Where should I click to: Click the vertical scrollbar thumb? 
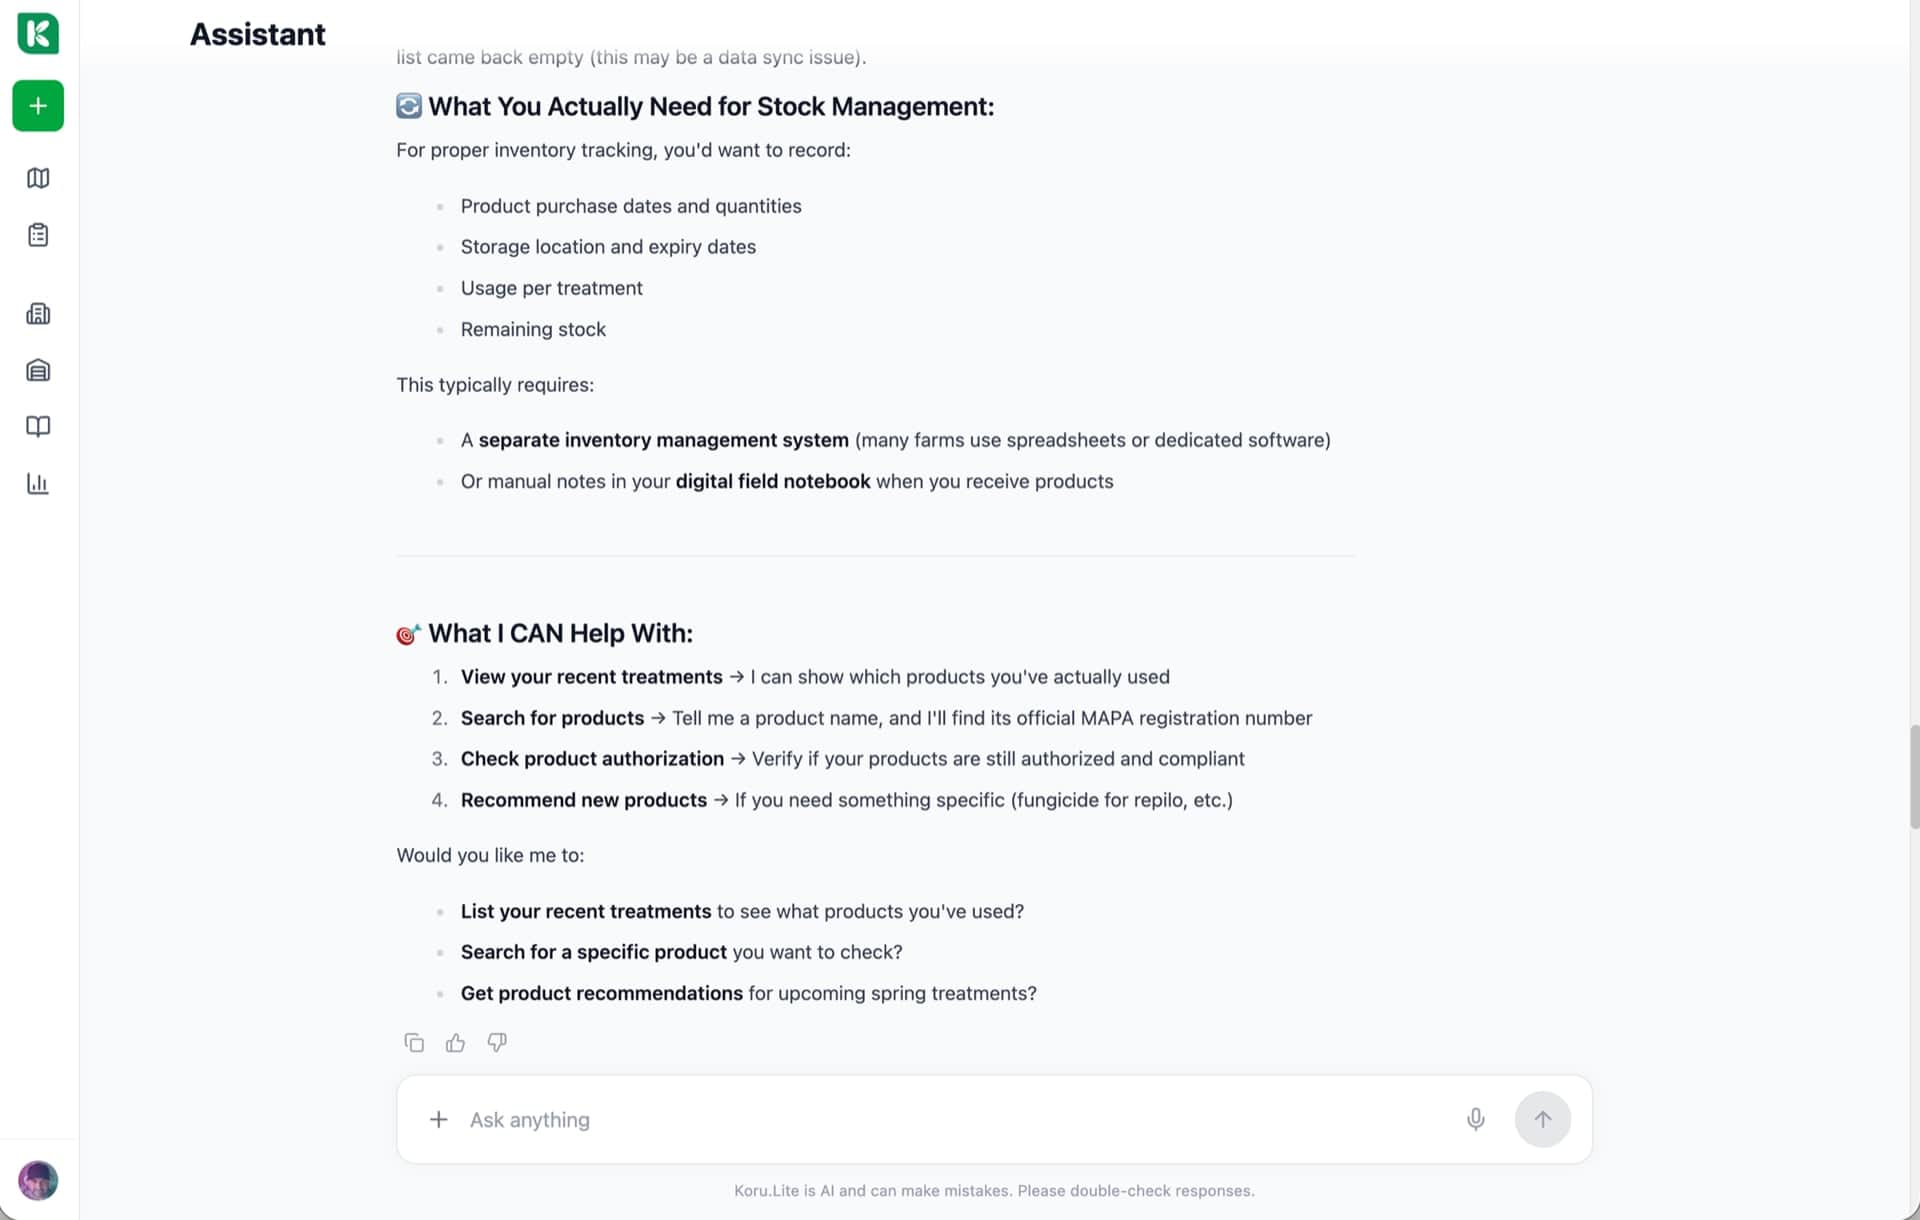tap(1914, 777)
